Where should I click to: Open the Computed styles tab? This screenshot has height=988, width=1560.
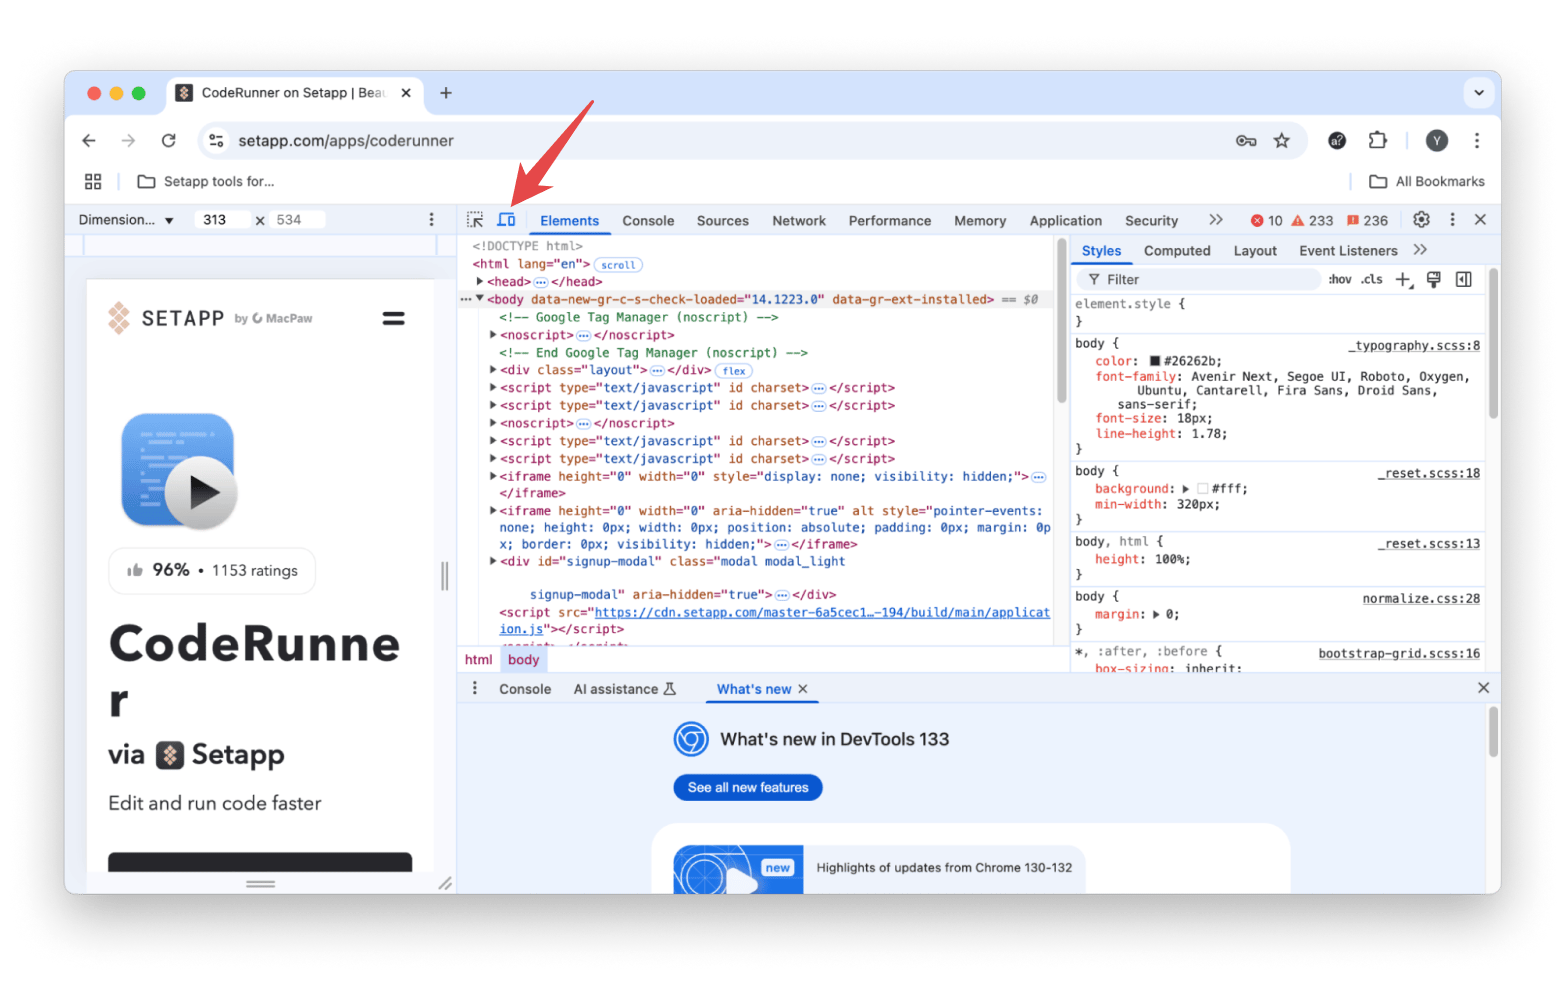pos(1177,251)
